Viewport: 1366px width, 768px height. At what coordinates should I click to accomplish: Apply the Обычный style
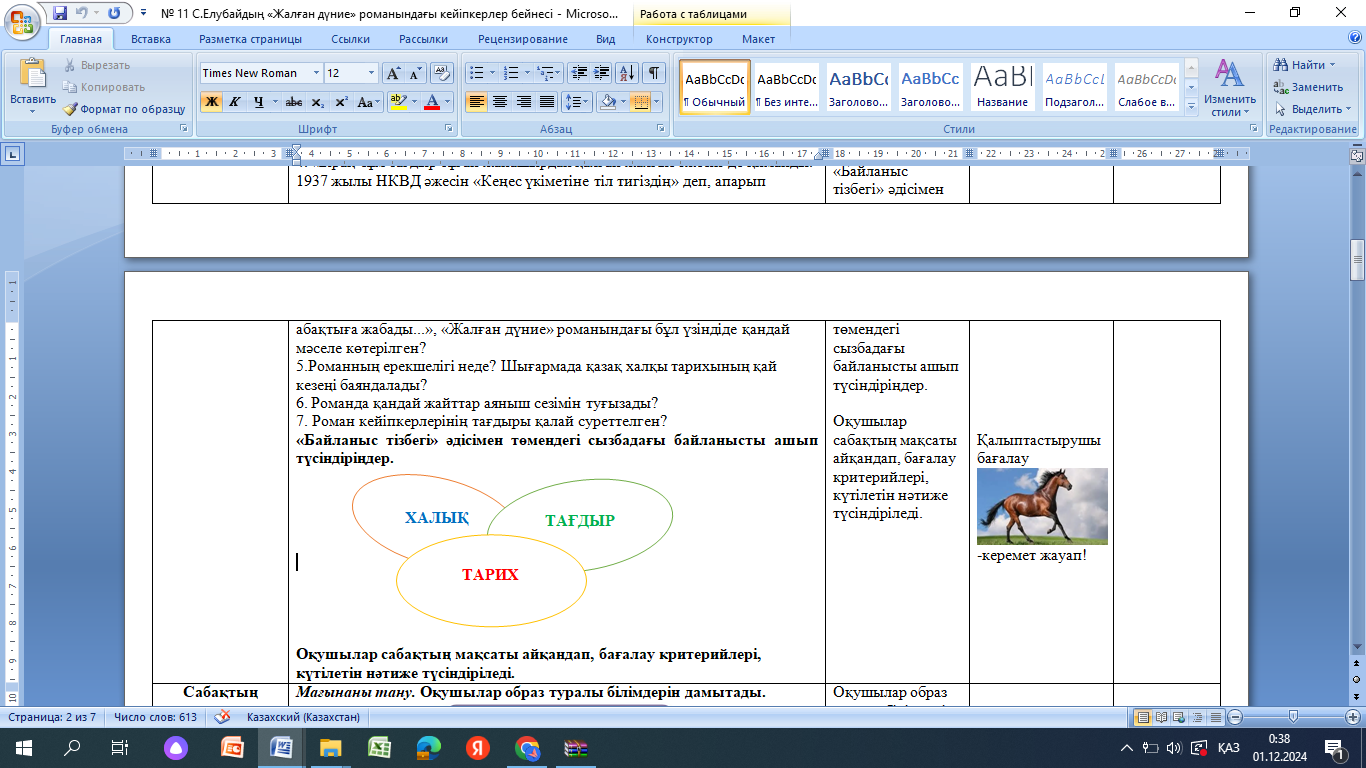pos(714,88)
